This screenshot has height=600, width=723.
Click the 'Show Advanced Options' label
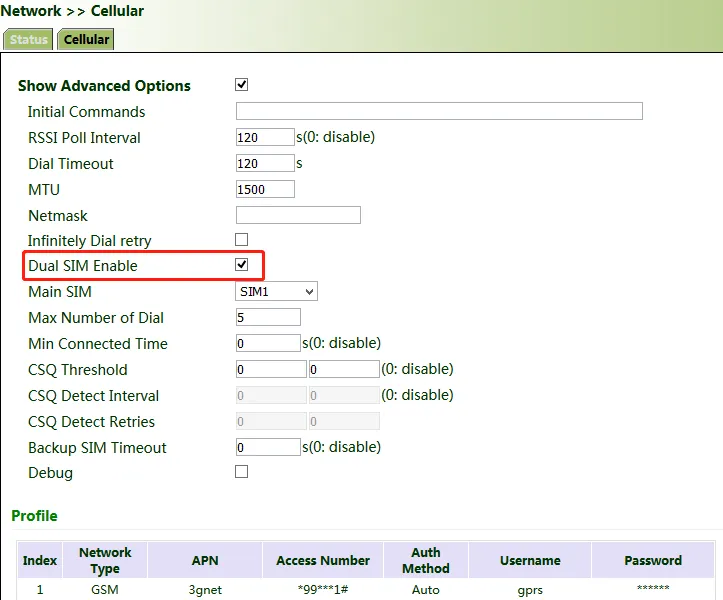[104, 86]
